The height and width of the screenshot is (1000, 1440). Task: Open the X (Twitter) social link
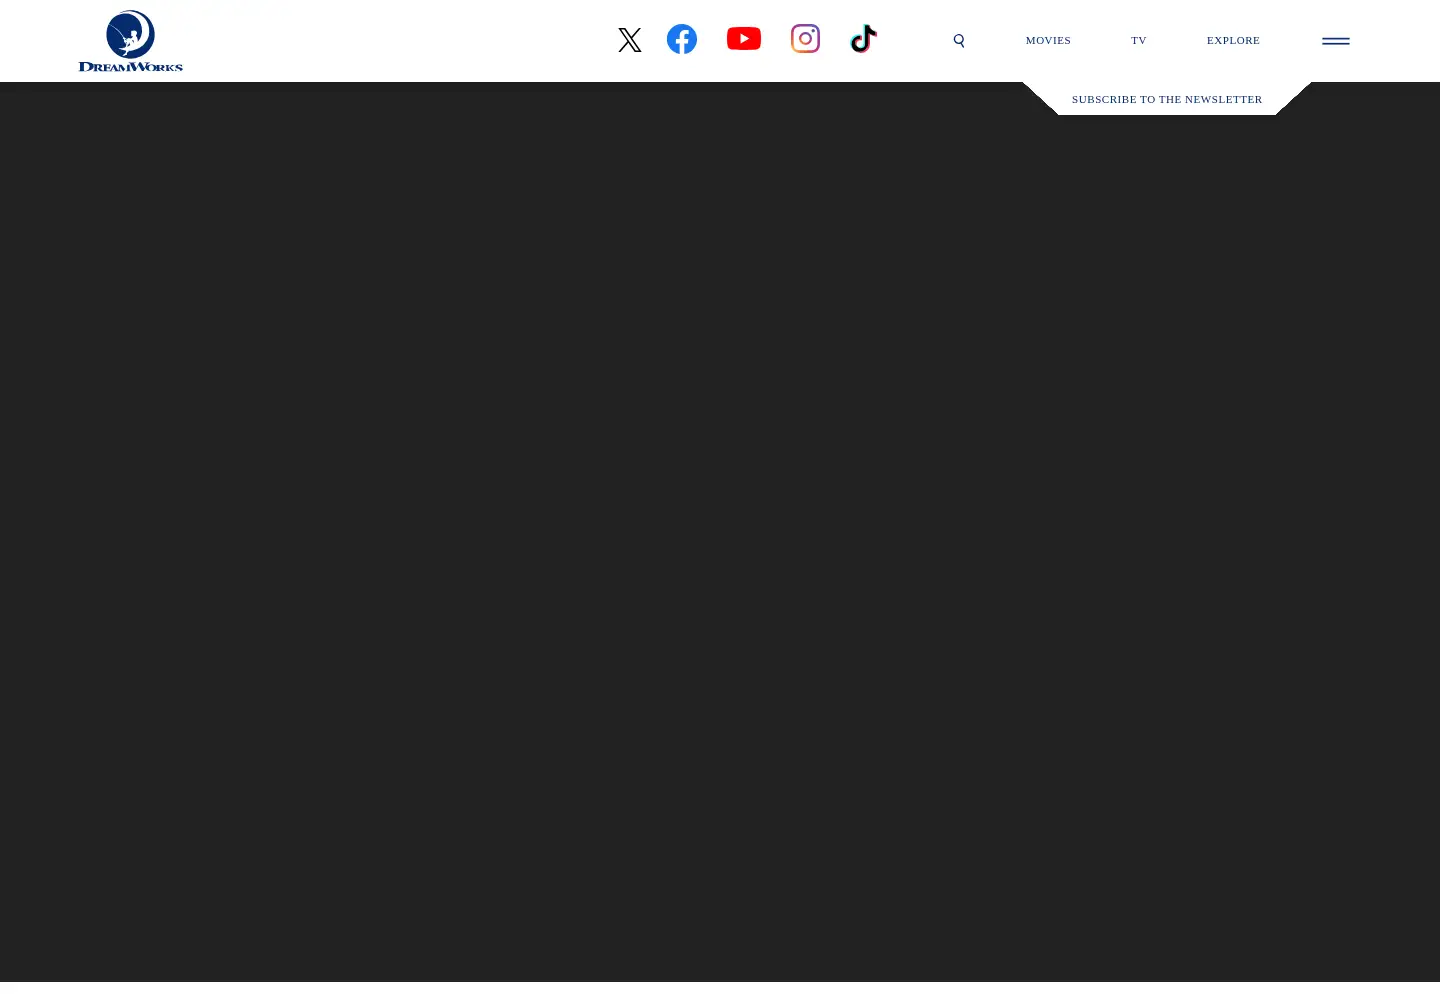tap(630, 40)
